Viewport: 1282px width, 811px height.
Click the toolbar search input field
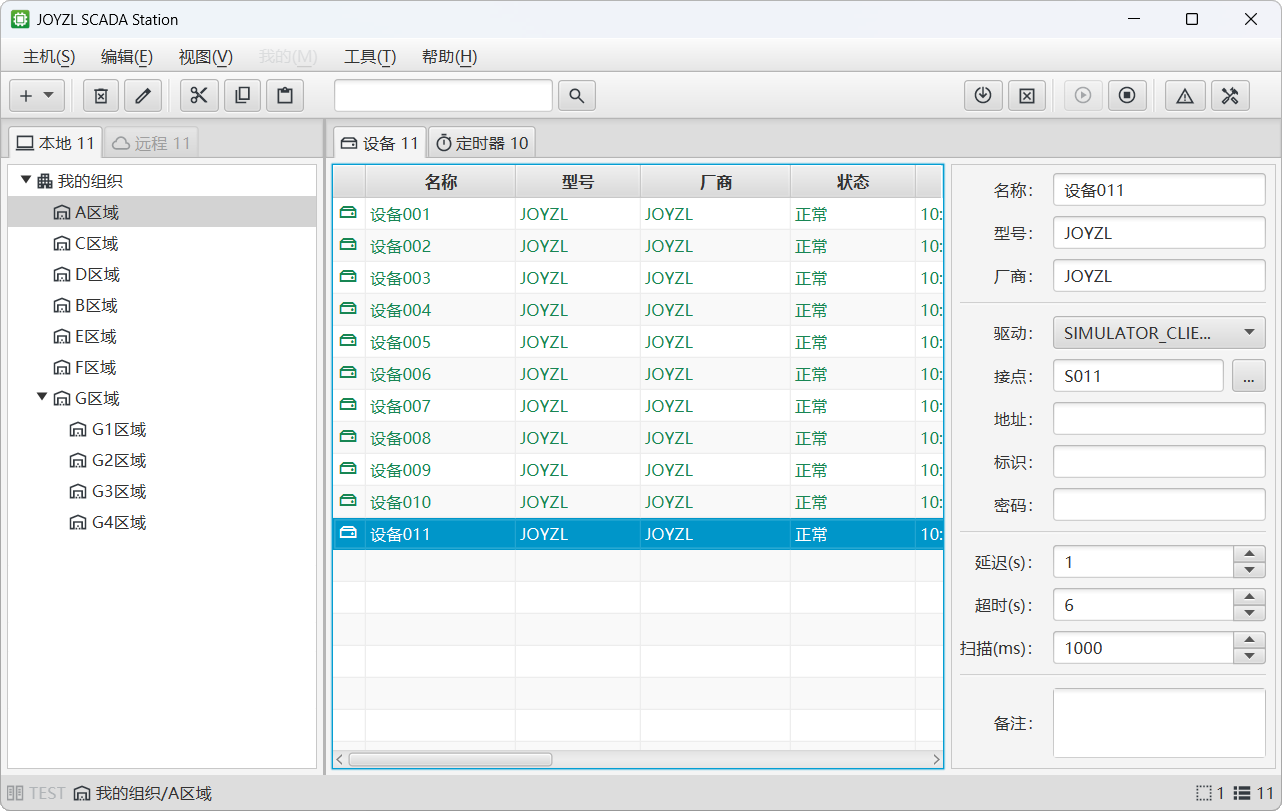443,95
